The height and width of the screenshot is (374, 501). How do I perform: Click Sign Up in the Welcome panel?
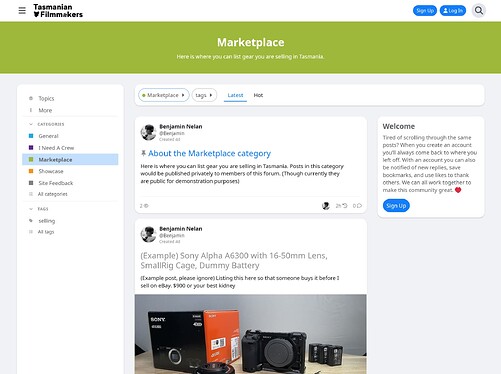[x=396, y=206]
